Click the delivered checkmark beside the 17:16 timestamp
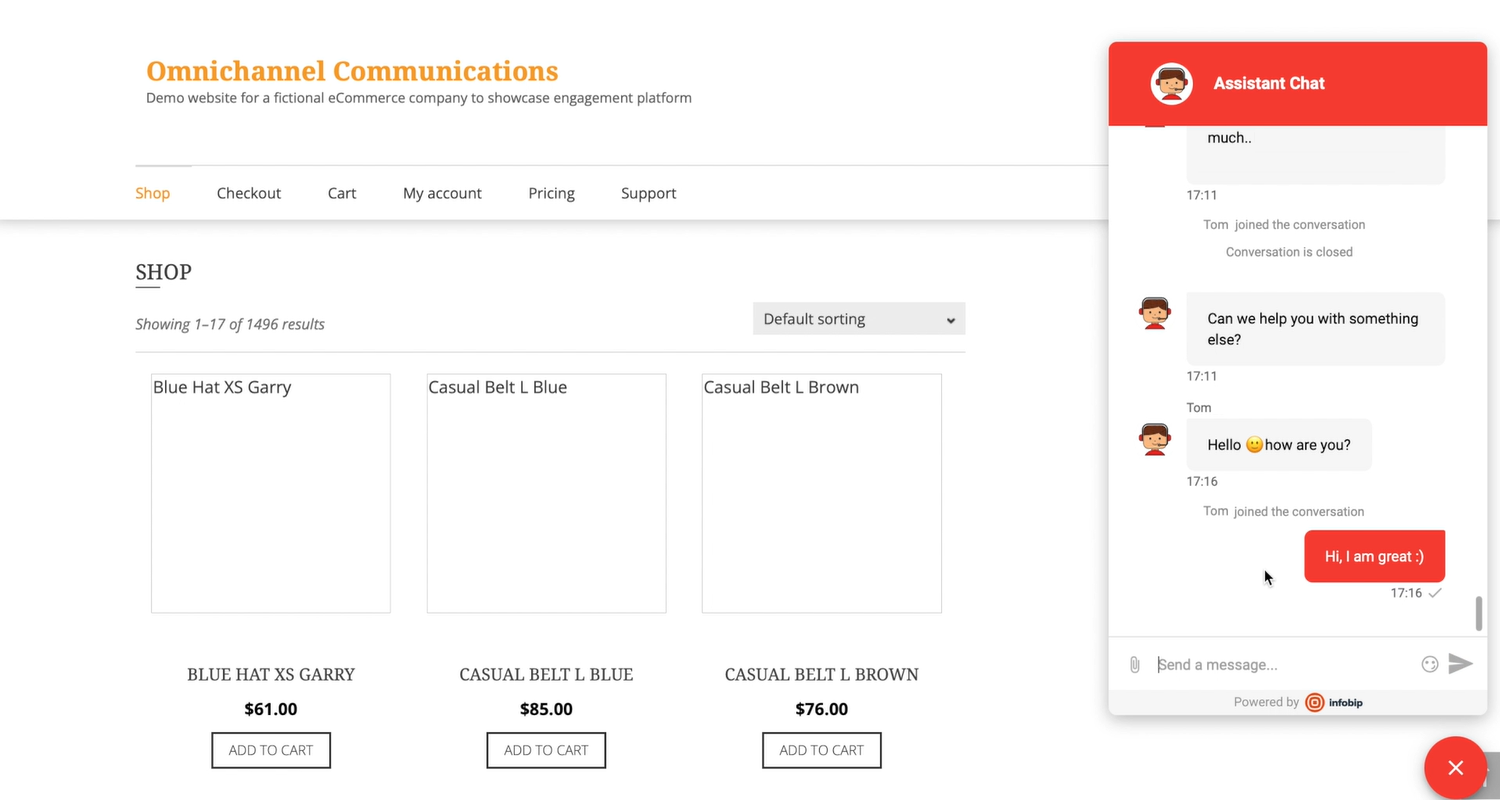Screen dimensions: 1500x800 [1435, 593]
